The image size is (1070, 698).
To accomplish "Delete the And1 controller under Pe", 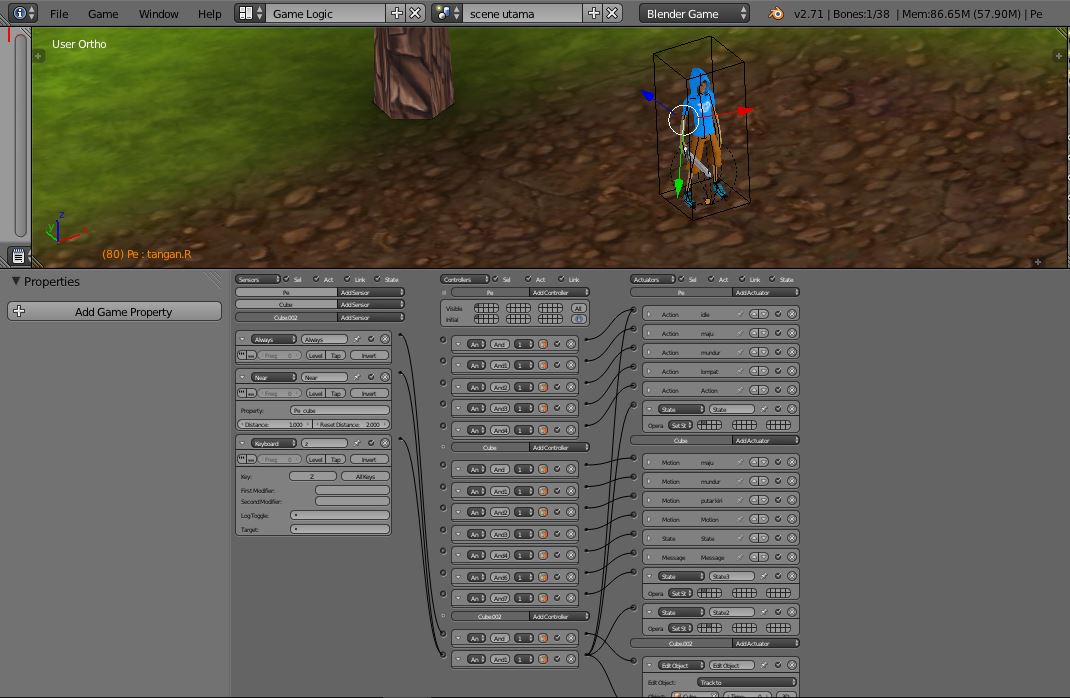I will [571, 366].
